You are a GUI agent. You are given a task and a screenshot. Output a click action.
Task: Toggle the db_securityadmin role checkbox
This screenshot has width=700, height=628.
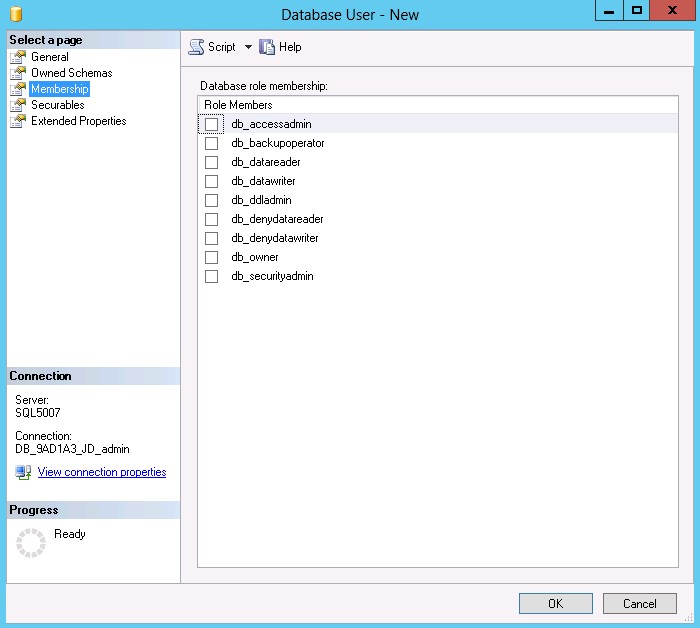211,276
